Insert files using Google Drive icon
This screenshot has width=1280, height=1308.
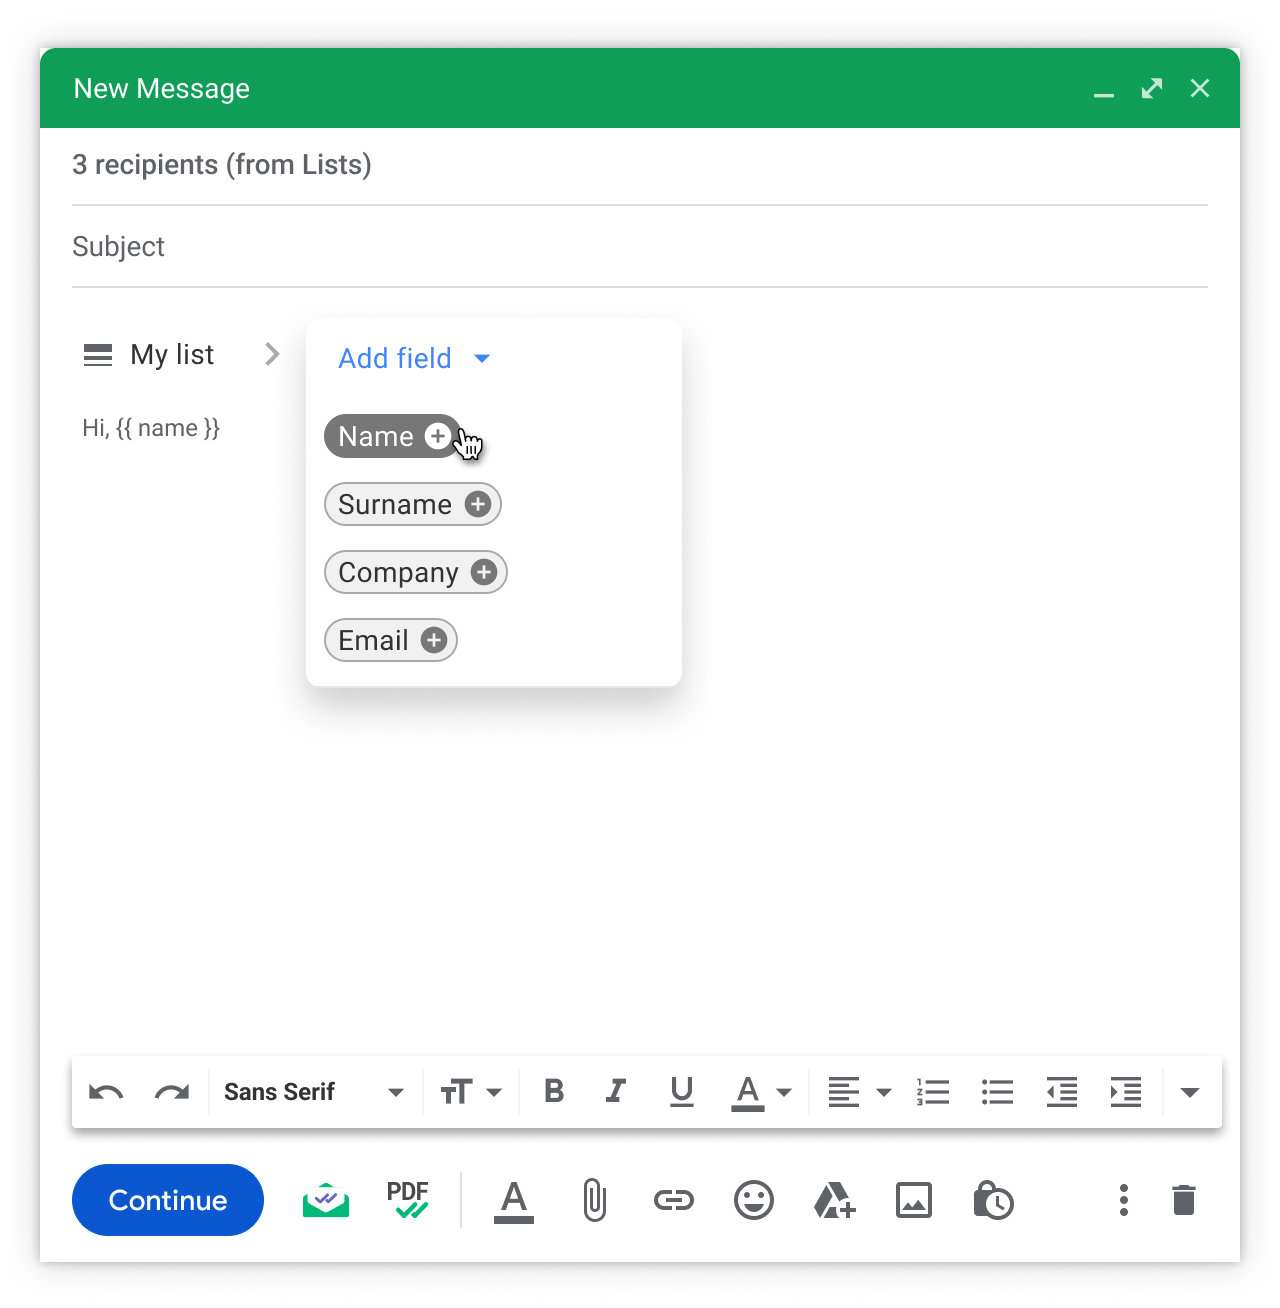(x=834, y=1200)
